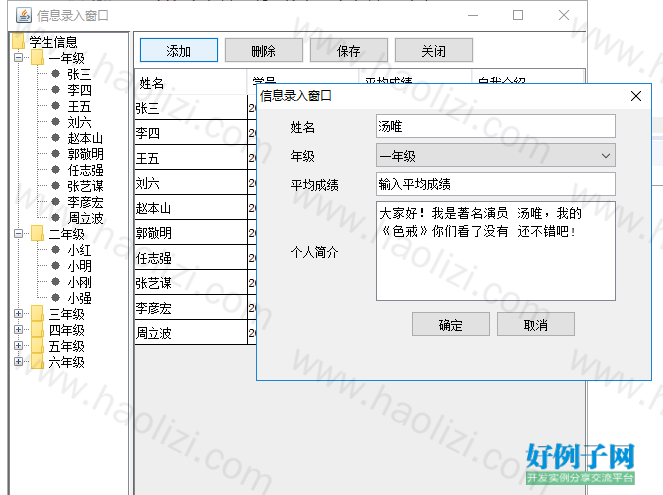
Task: Click the 三年级 folder icon
Action: [37, 314]
